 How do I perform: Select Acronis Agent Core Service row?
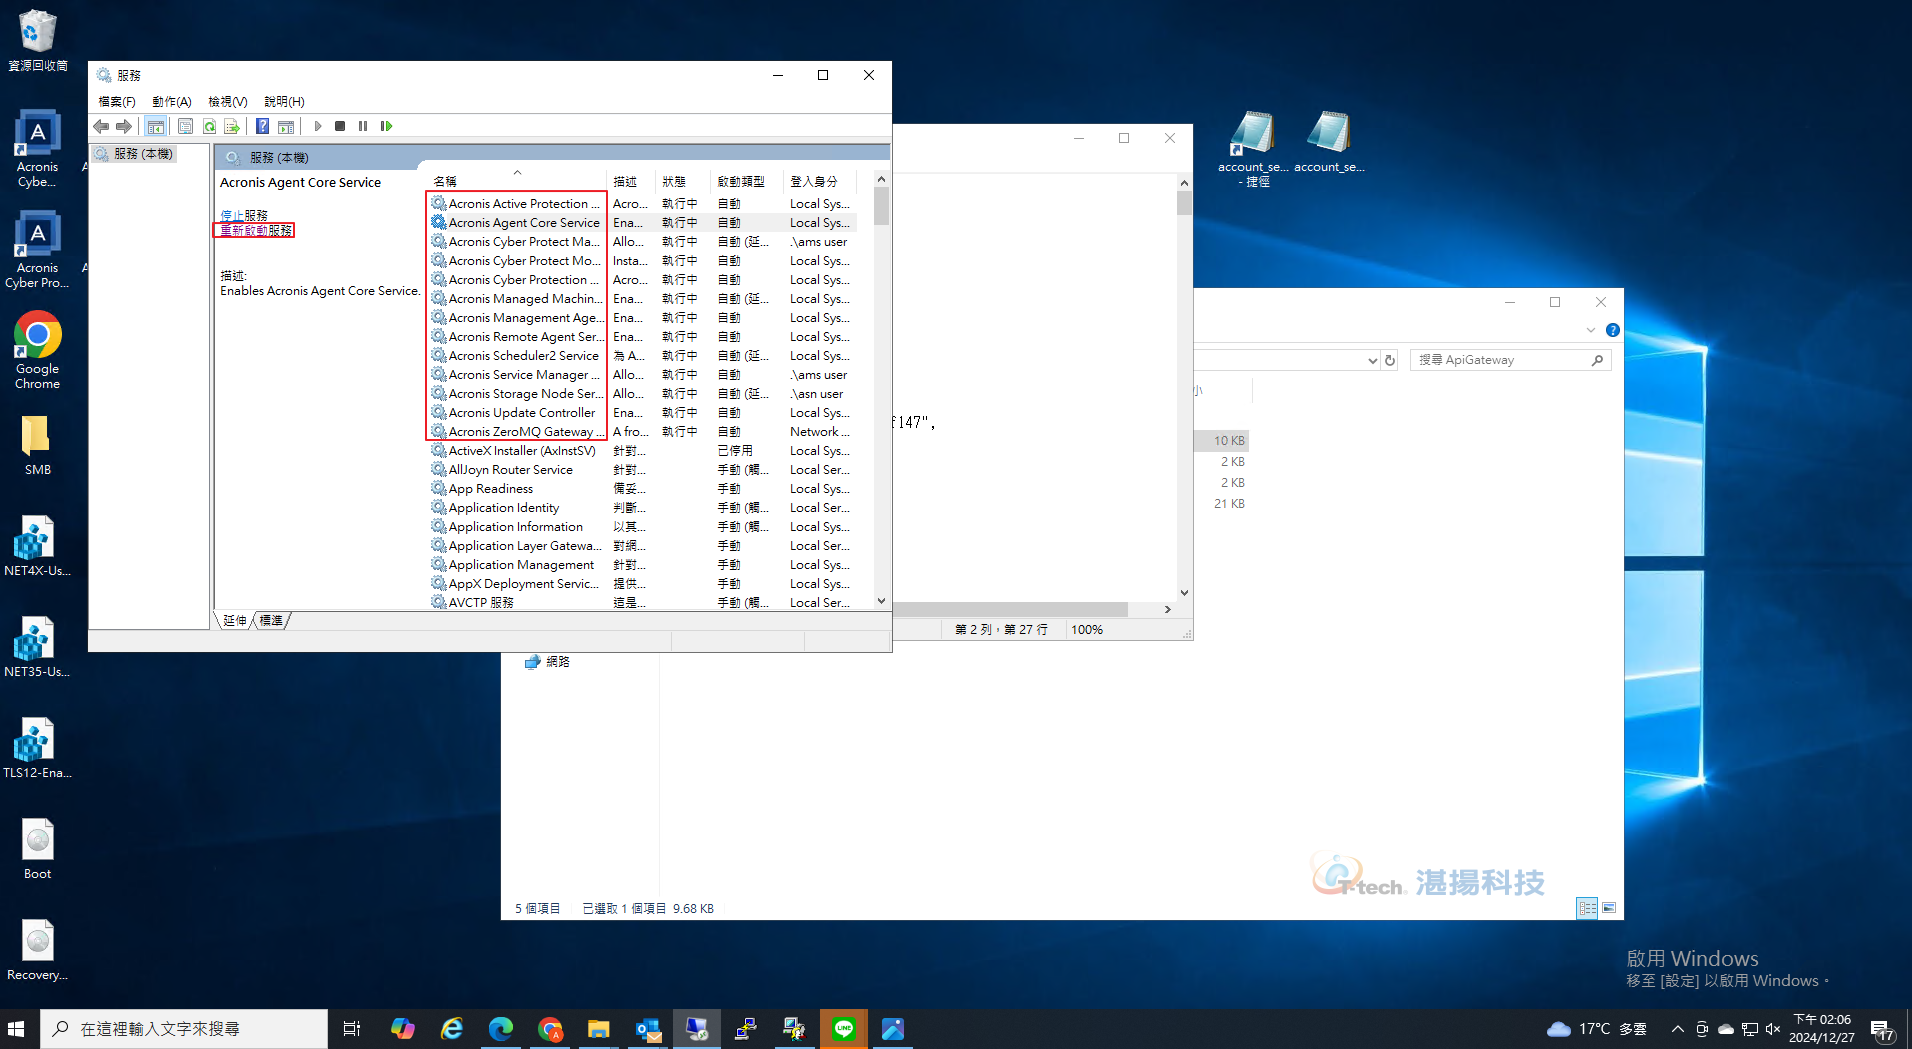[x=641, y=223]
